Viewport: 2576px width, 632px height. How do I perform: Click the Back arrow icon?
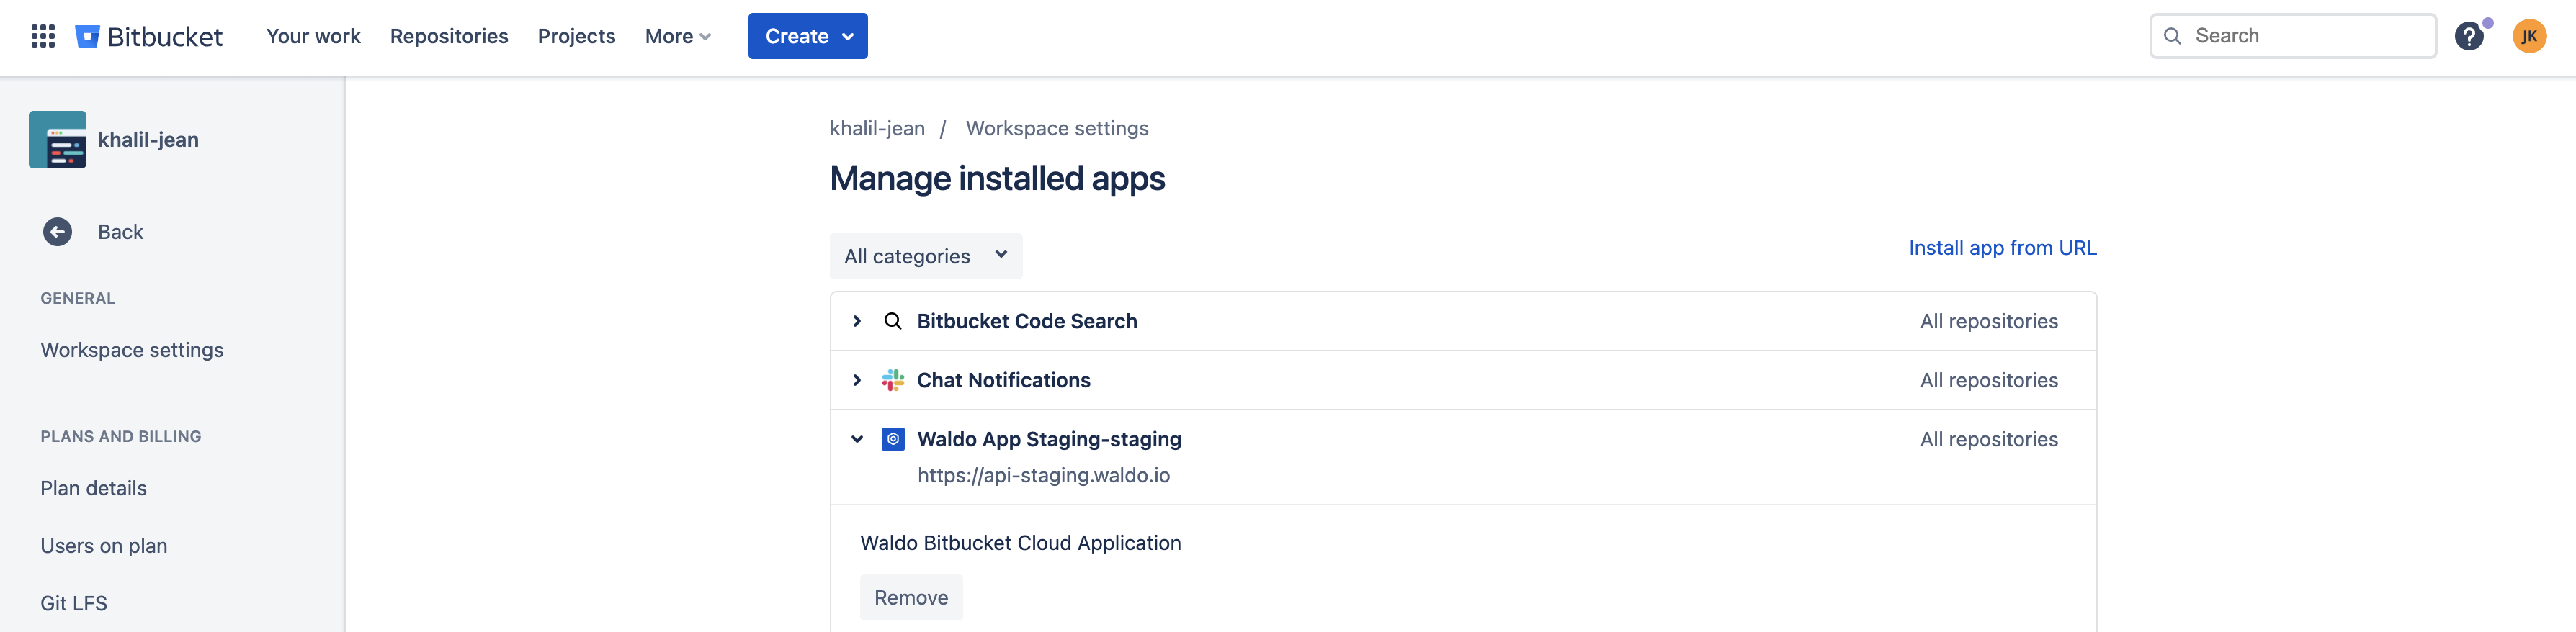point(58,232)
